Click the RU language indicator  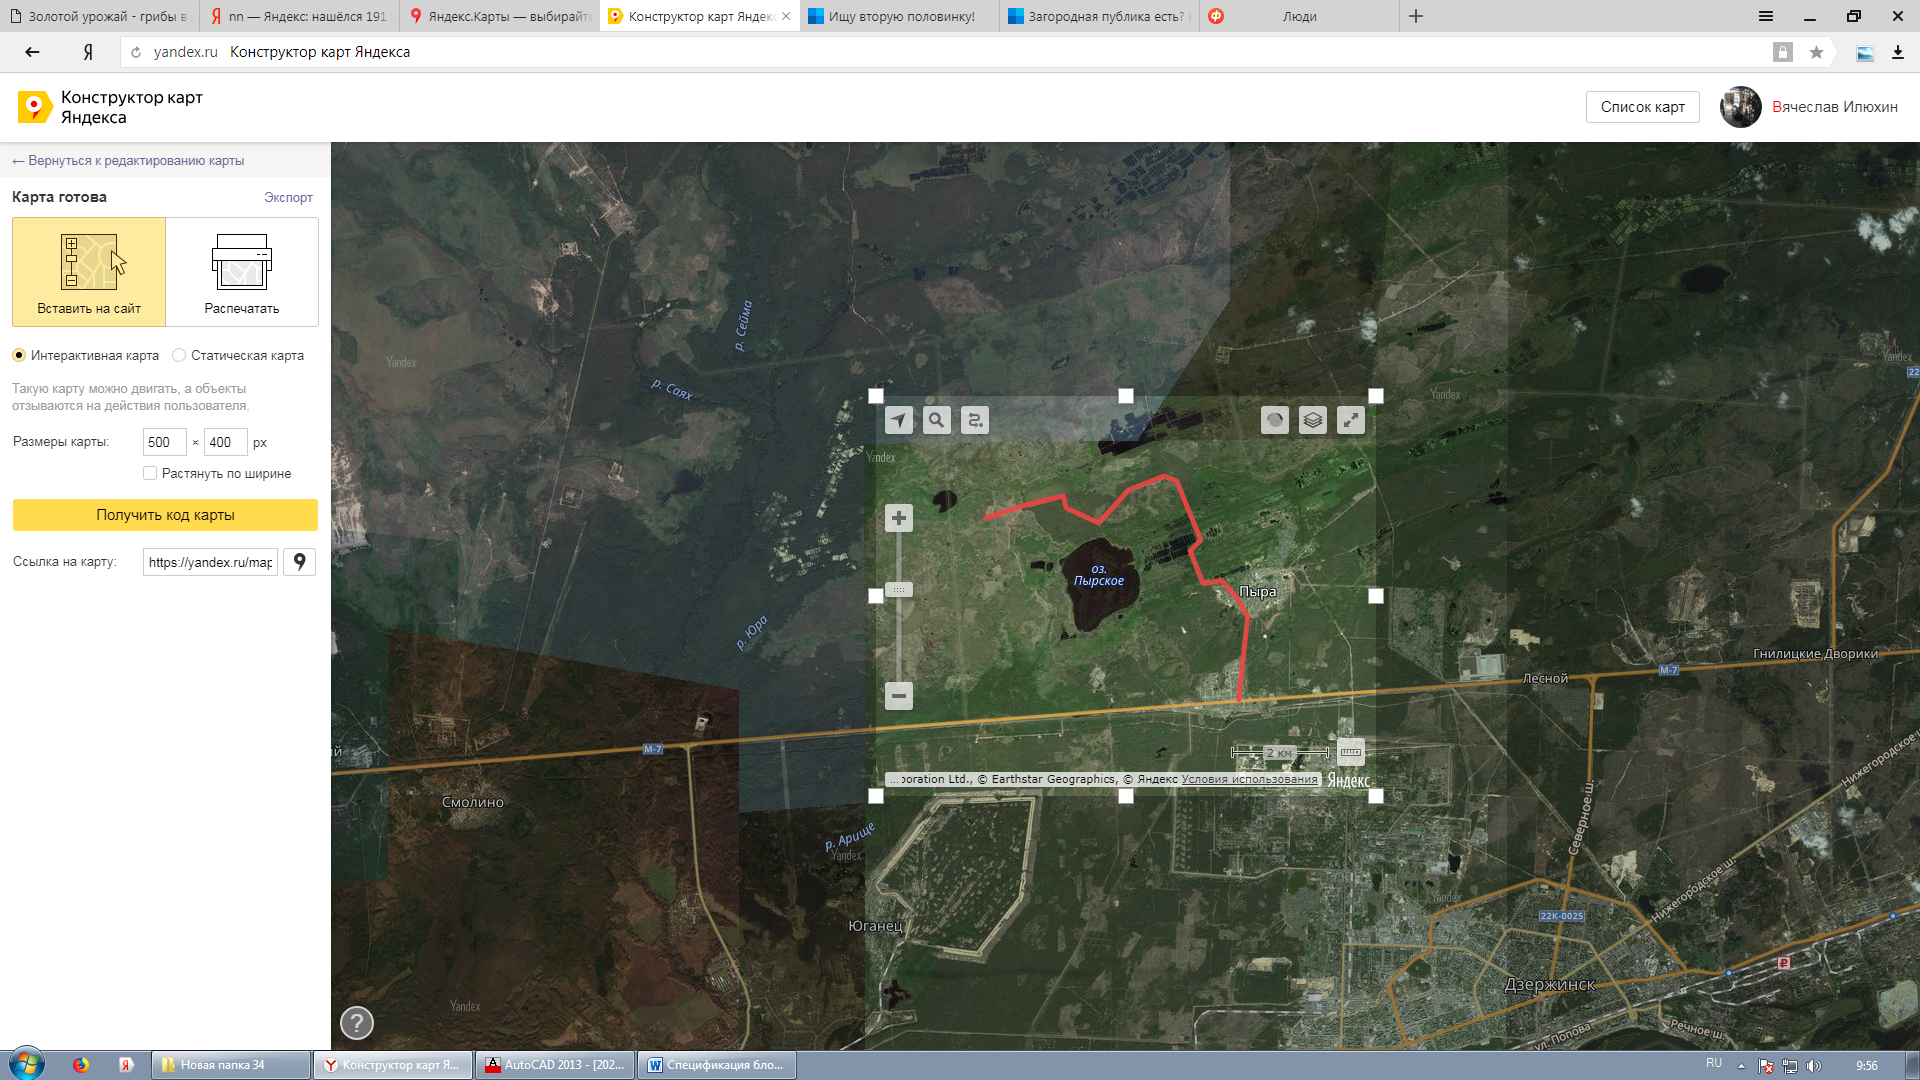[x=1714, y=1063]
